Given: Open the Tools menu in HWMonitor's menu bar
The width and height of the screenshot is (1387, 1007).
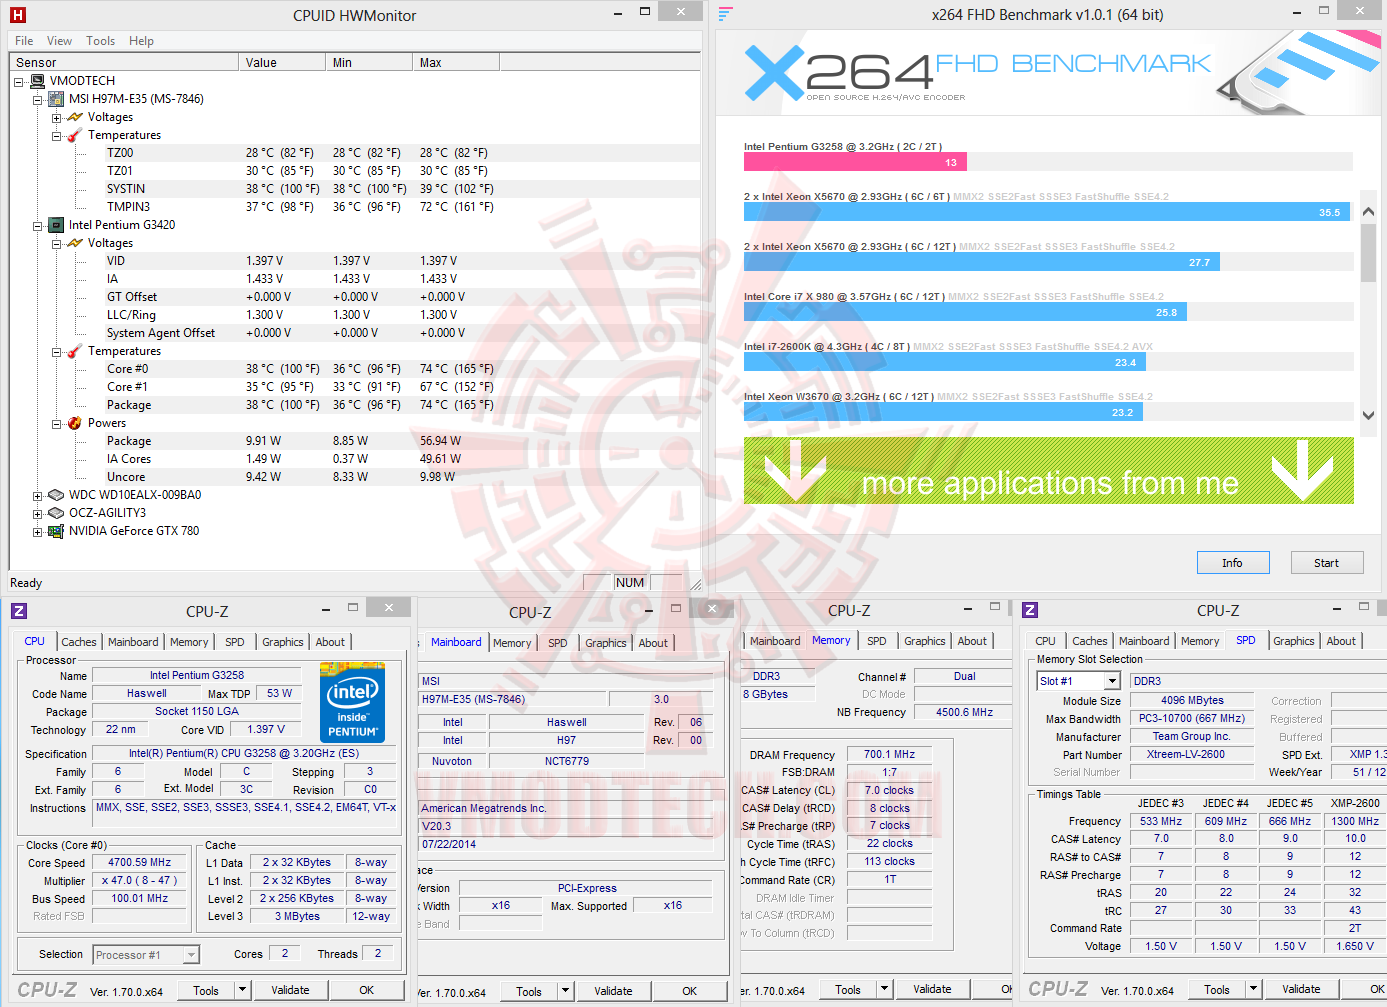Looking at the screenshot, I should tap(100, 41).
